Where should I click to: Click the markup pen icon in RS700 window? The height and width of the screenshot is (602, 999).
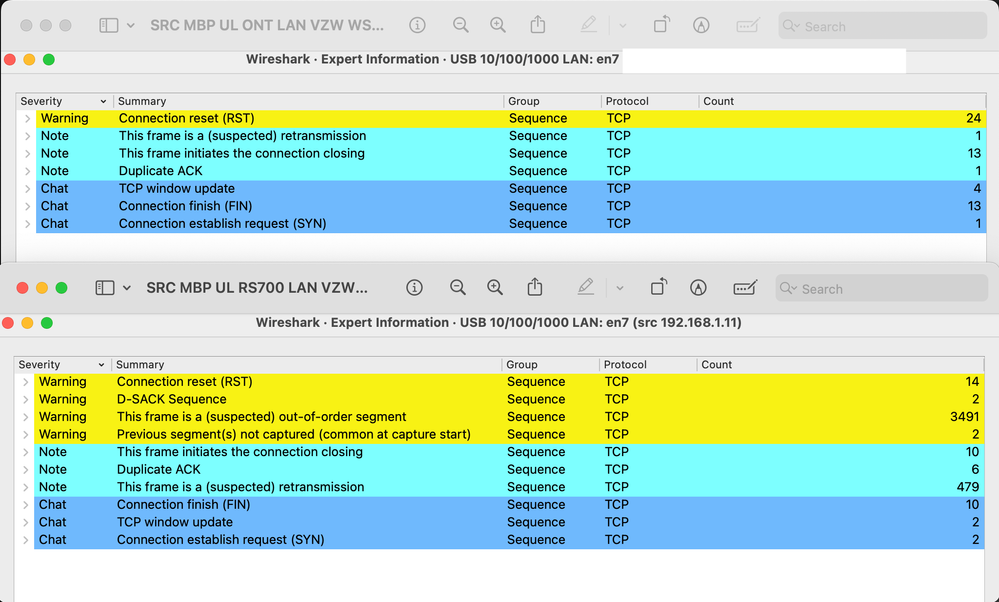tap(586, 288)
